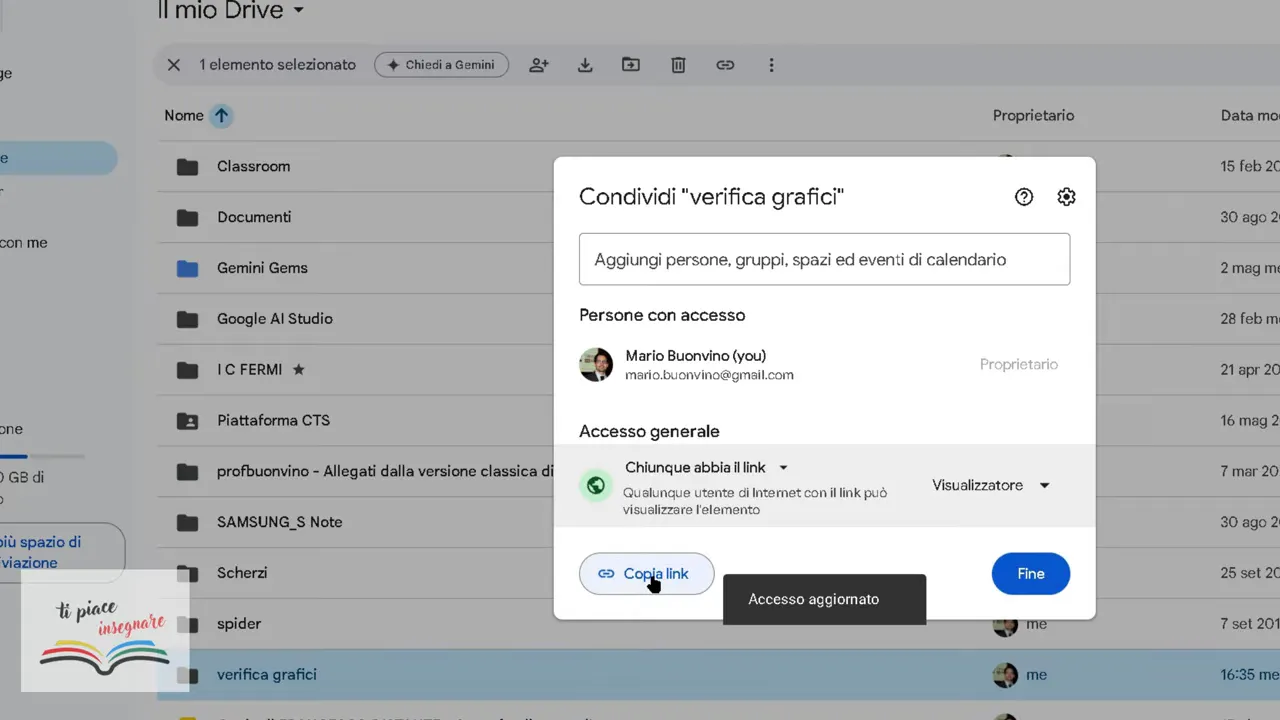Toggle the sort direction arrow beside Nome

click(221, 116)
